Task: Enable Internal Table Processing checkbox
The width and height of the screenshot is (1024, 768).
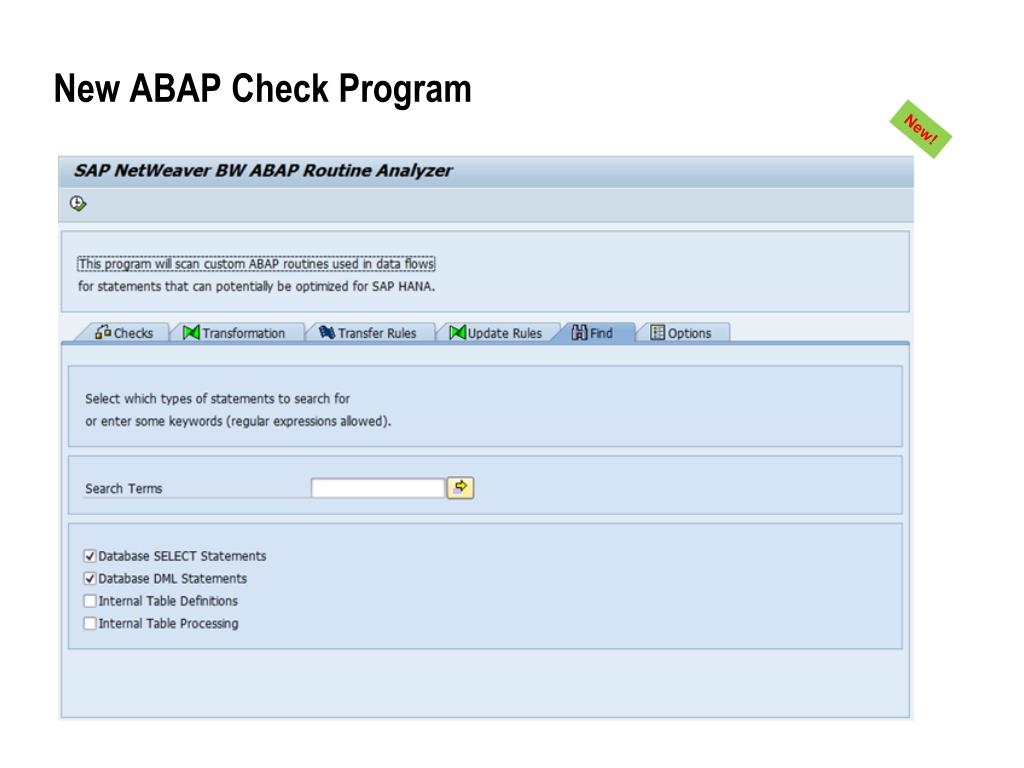Action: coord(90,624)
